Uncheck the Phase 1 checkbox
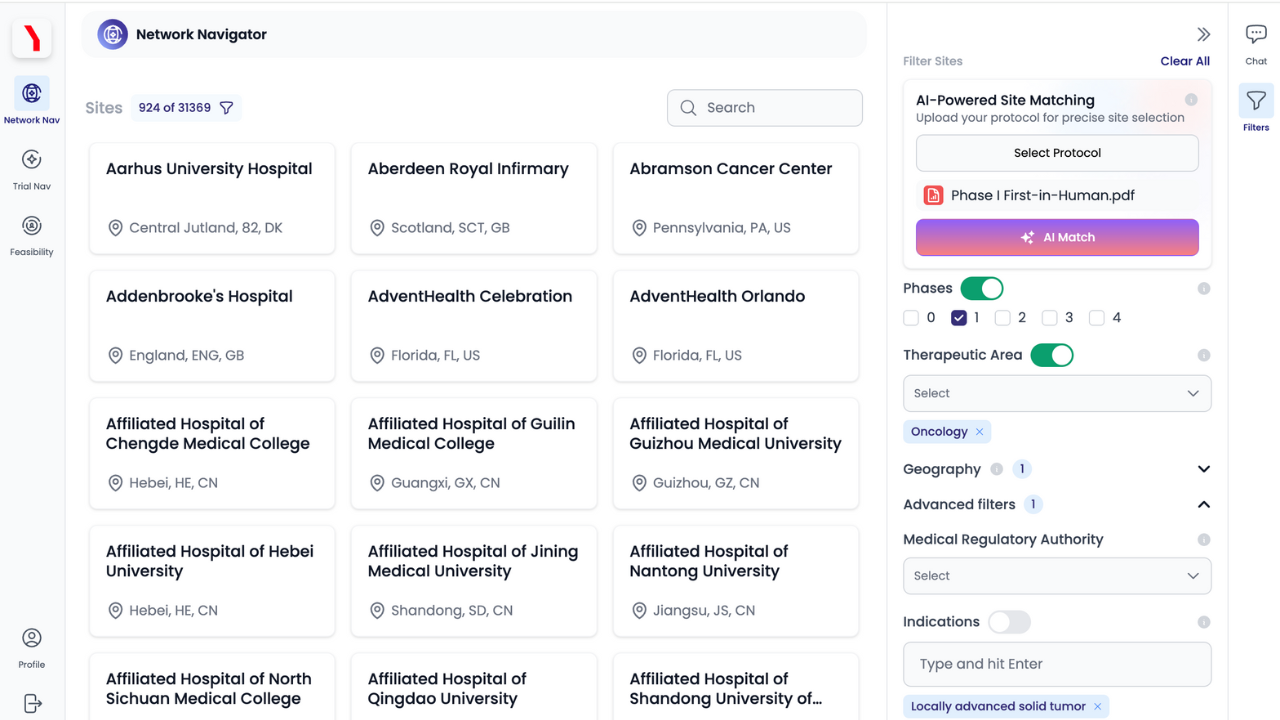This screenshot has height=720, width=1280. (x=959, y=318)
